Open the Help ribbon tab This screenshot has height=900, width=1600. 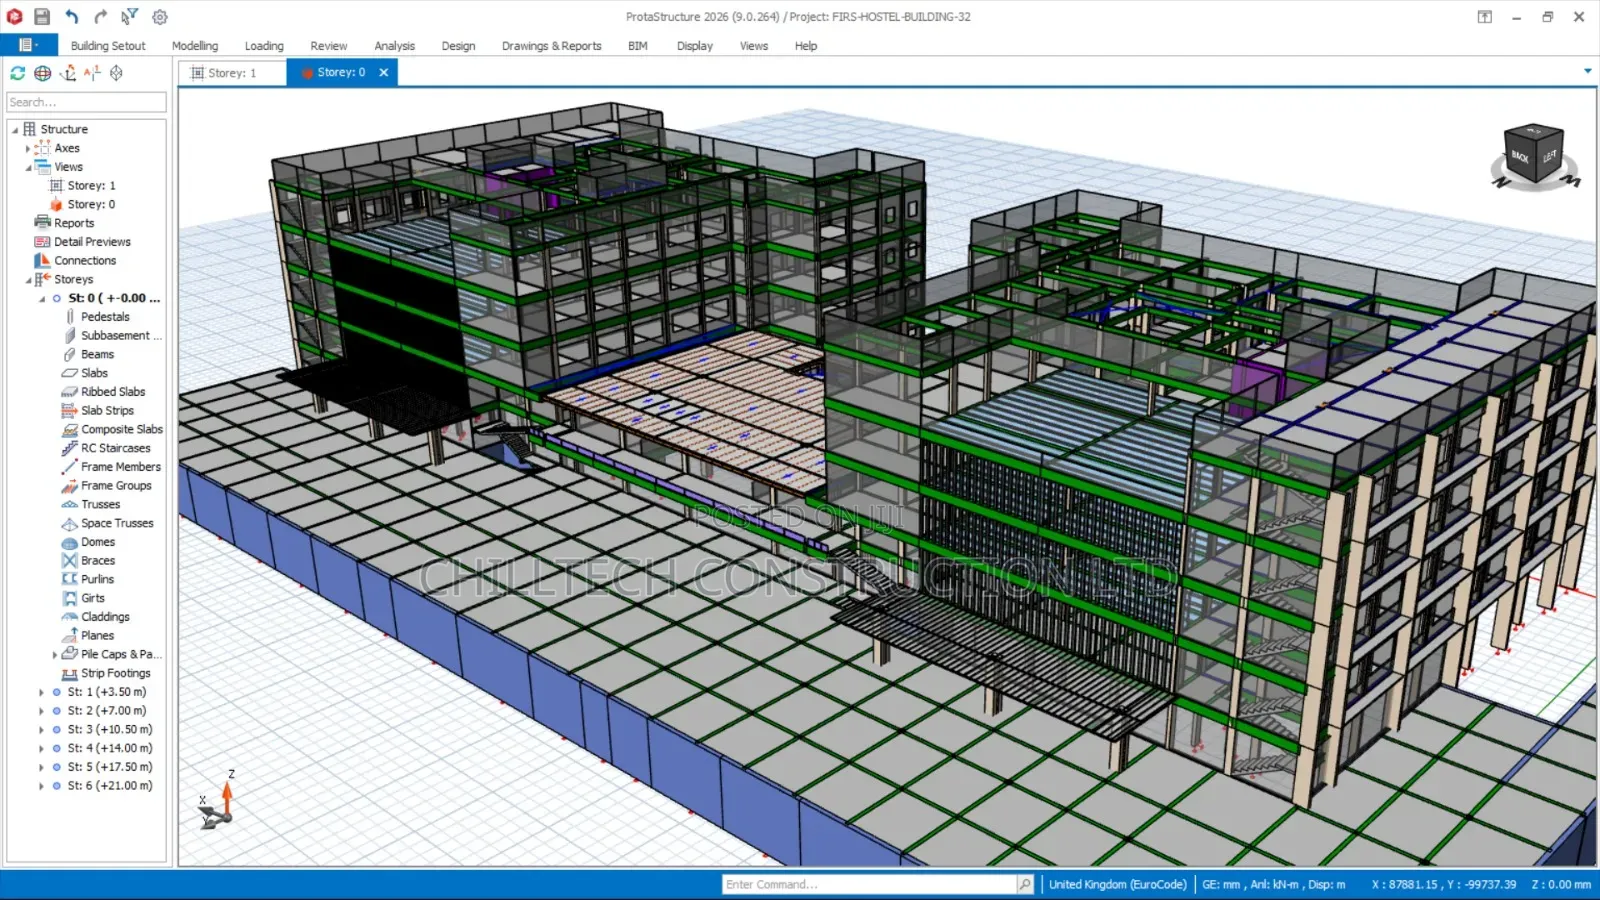pos(806,46)
